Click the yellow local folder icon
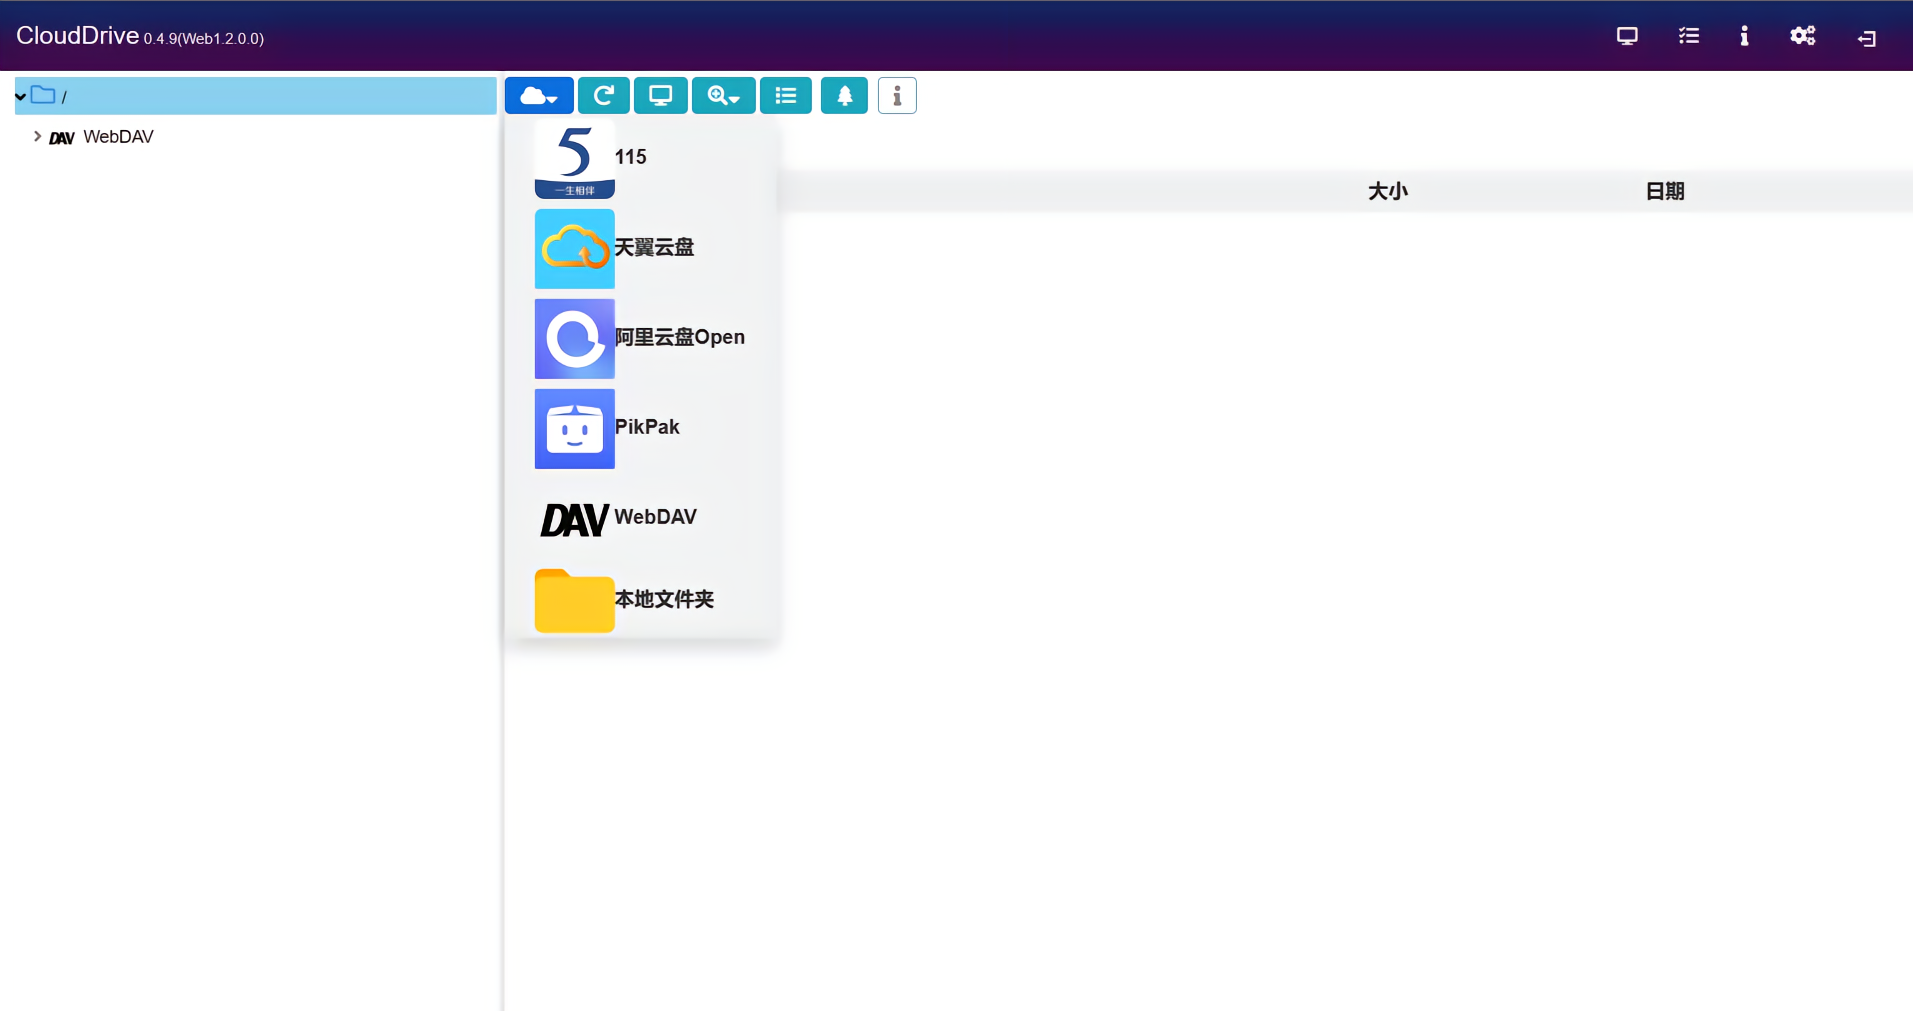Screen dimensions: 1913x1011 point(574,600)
